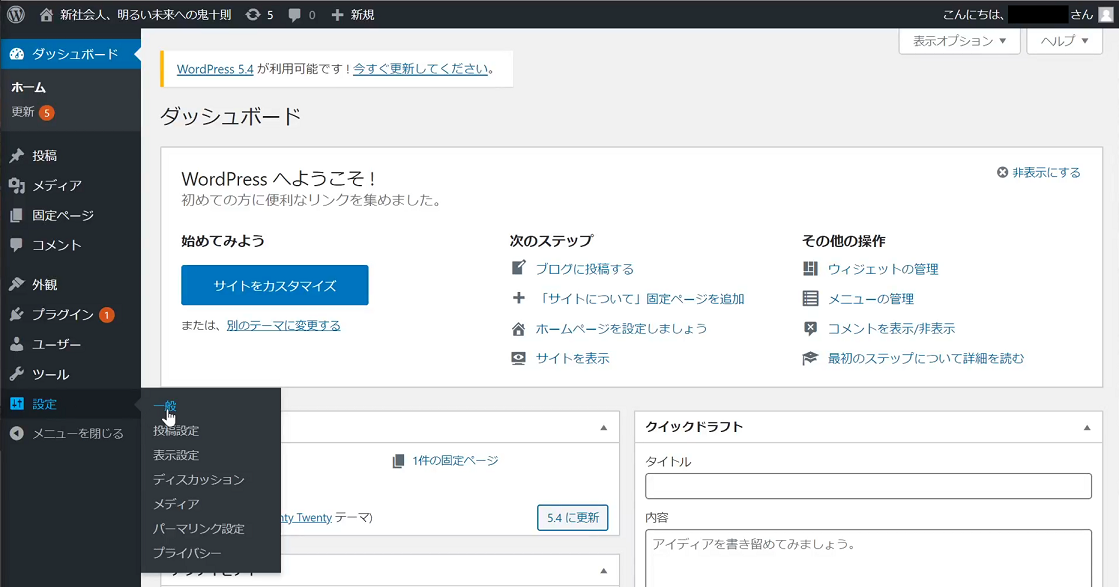Image resolution: width=1119 pixels, height=587 pixels.
Task: Open the ホームページを設定しましょう link
Action: (622, 329)
